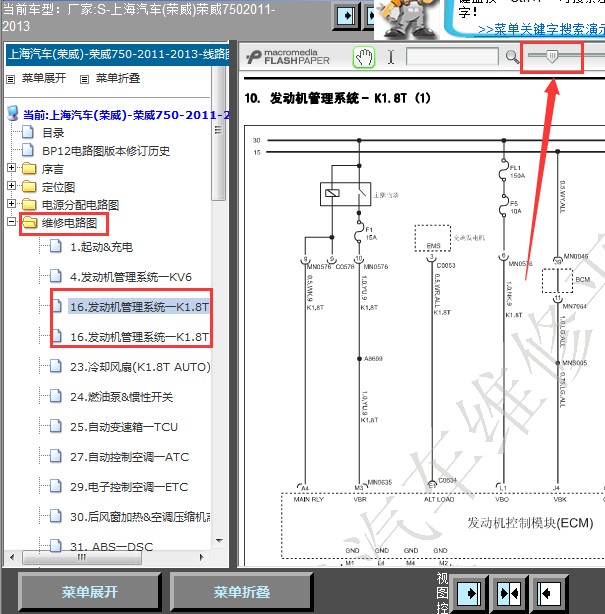Screen dimensions: 605x614
Task: Click the computer icon beside 当前 root node
Action: tap(13, 113)
